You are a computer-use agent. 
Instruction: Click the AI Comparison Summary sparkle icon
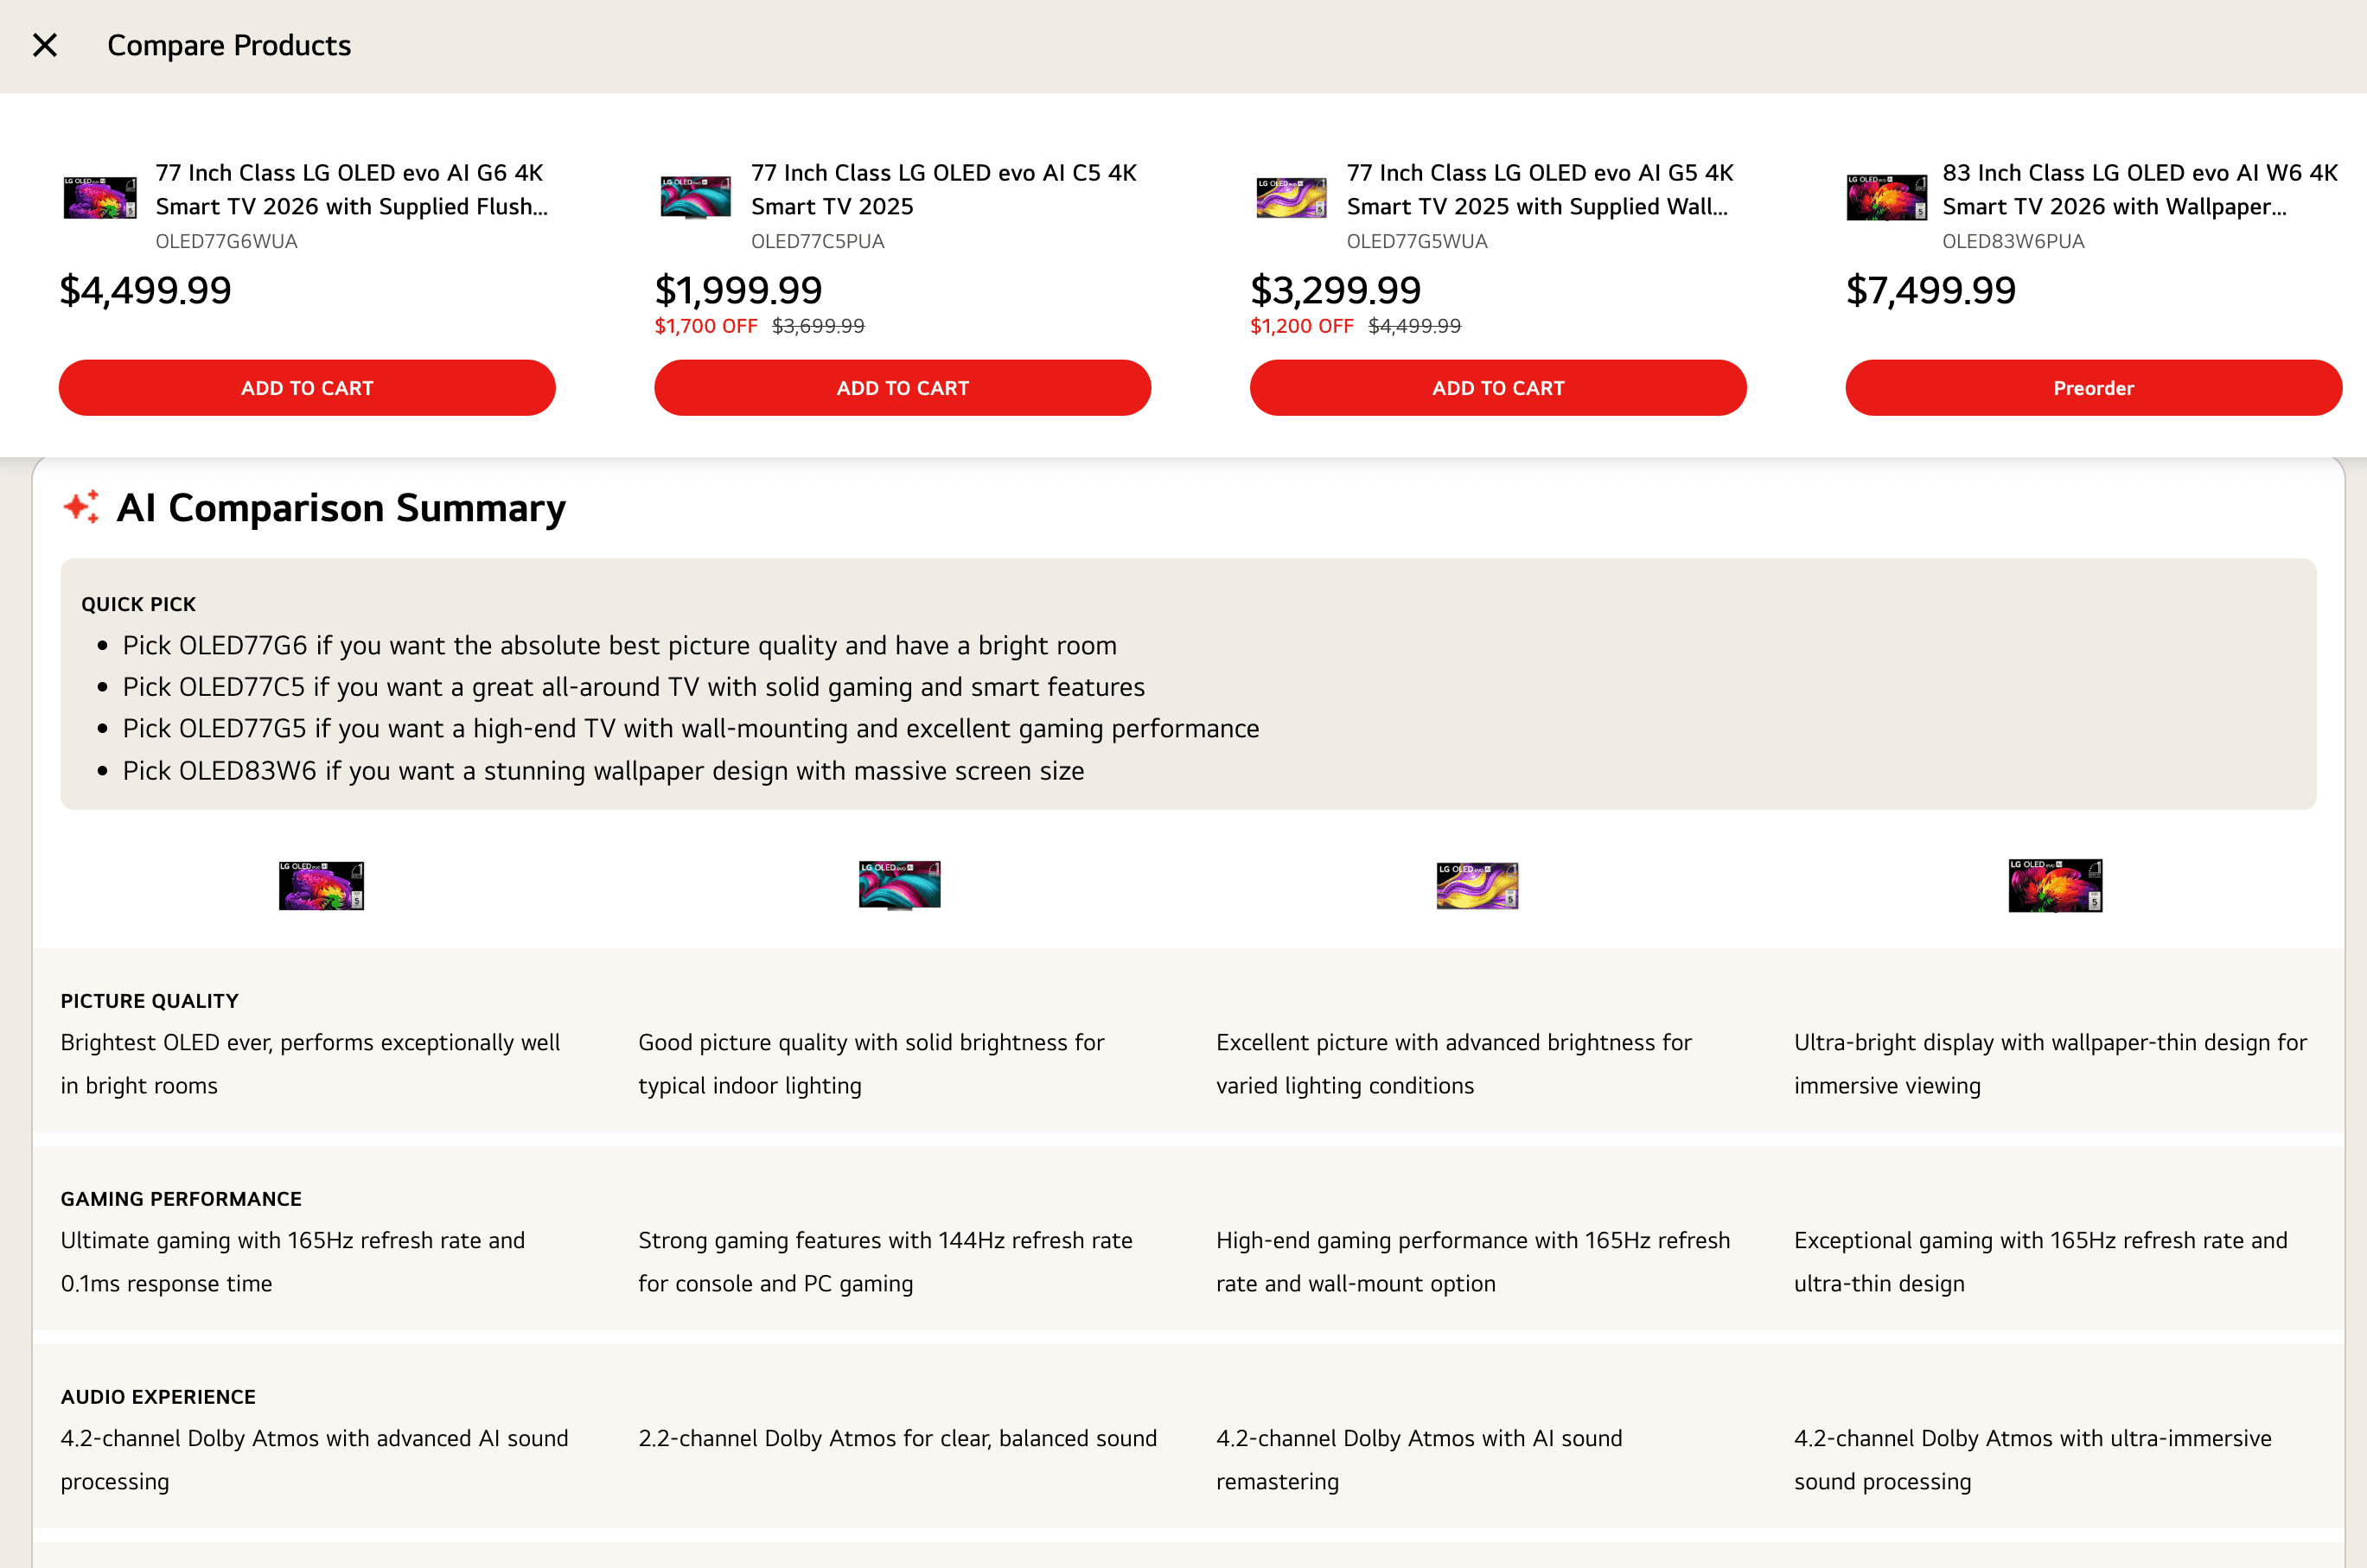[81, 507]
